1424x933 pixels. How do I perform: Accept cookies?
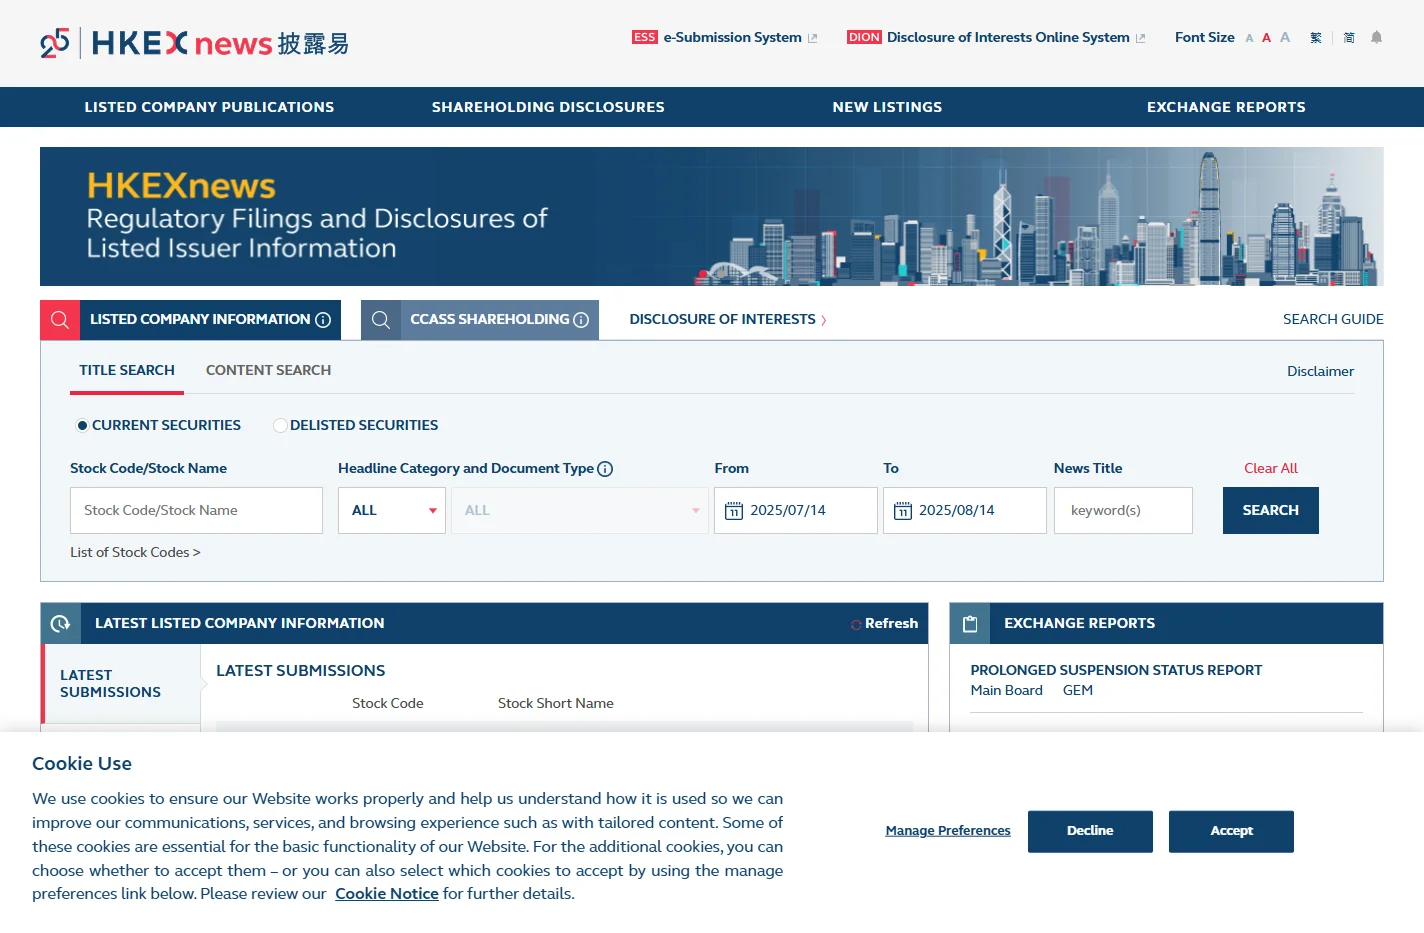coord(1231,832)
